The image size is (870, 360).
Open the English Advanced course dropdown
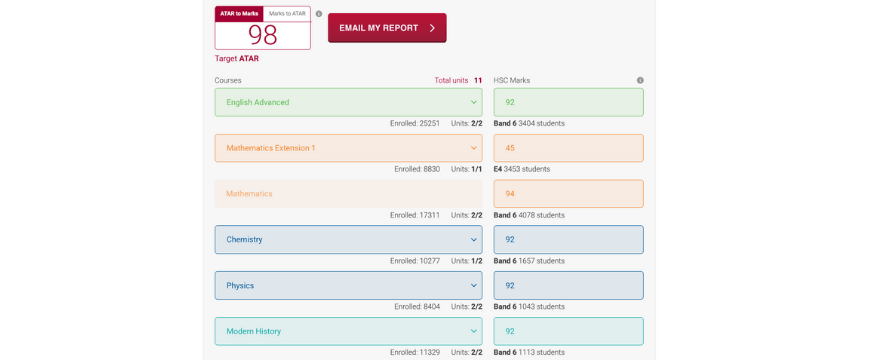click(348, 102)
